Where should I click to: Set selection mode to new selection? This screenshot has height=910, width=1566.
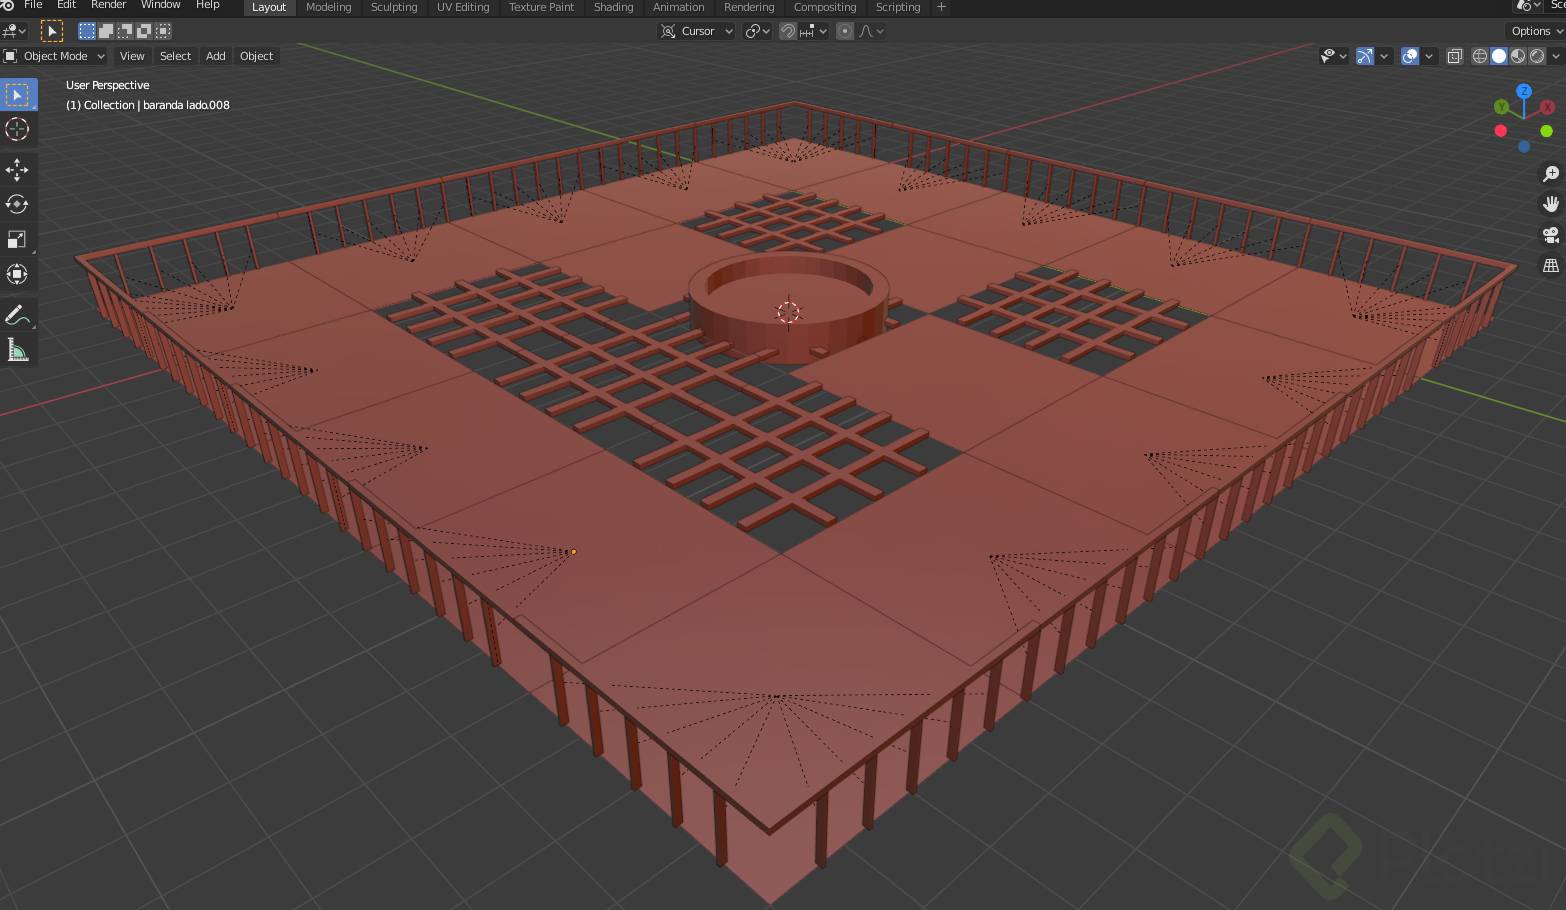pos(87,31)
